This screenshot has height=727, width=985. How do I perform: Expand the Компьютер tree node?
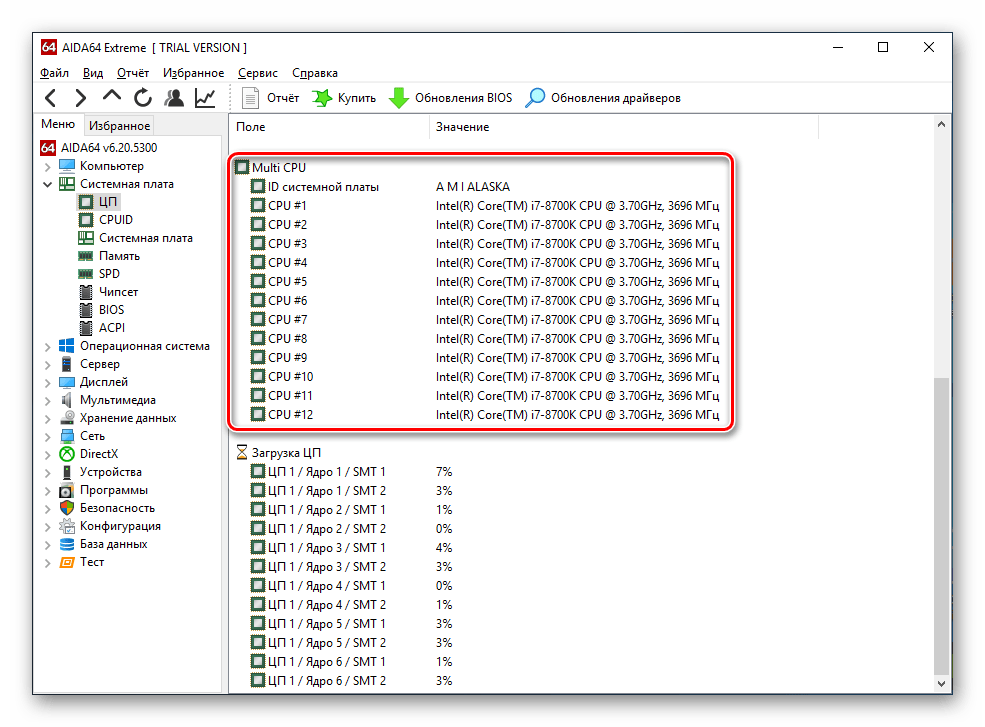(47, 166)
